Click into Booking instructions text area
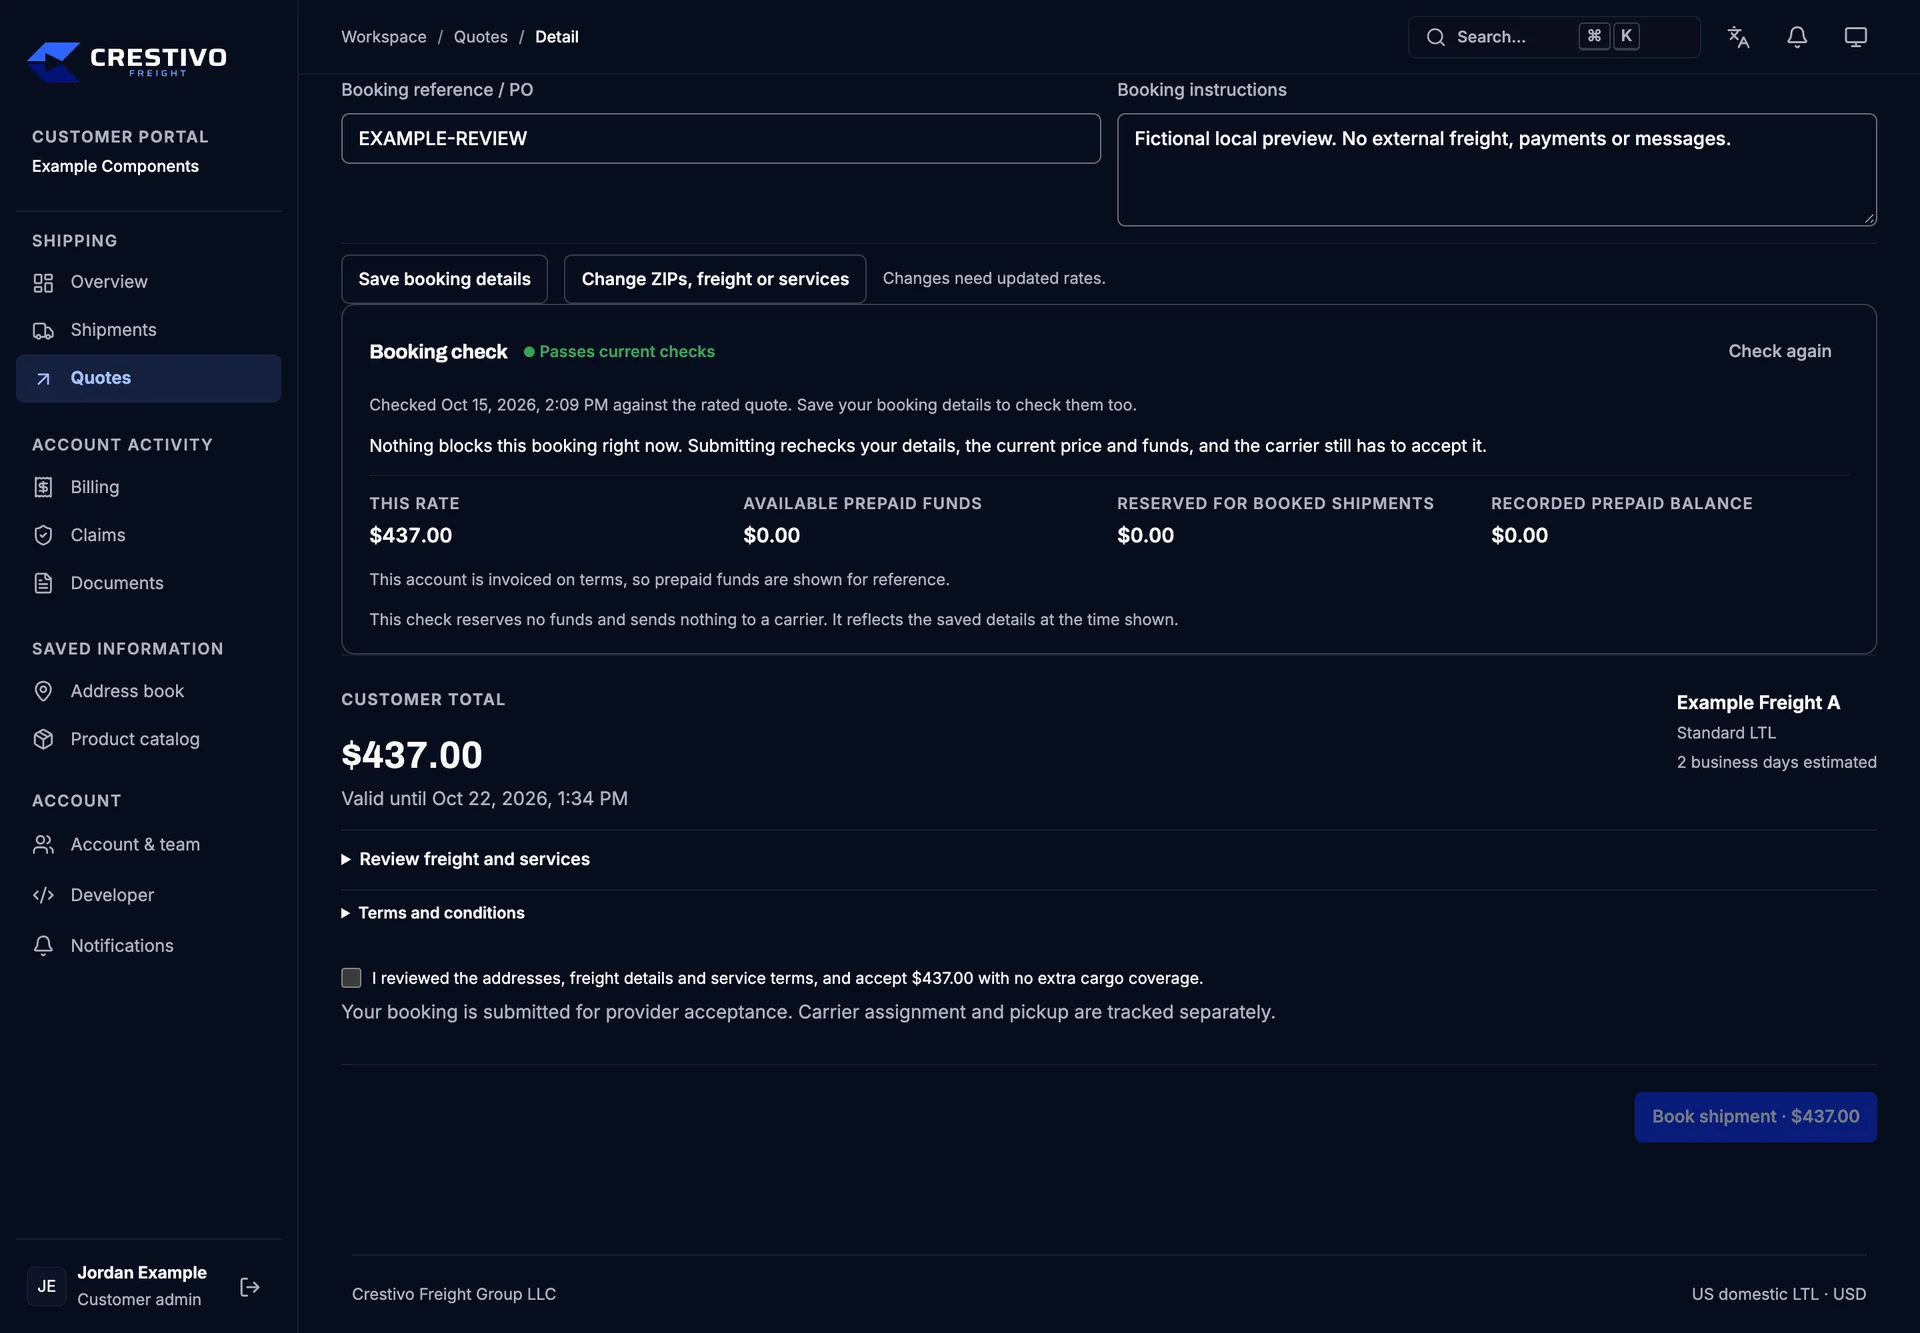This screenshot has width=1920, height=1333. (1497, 170)
